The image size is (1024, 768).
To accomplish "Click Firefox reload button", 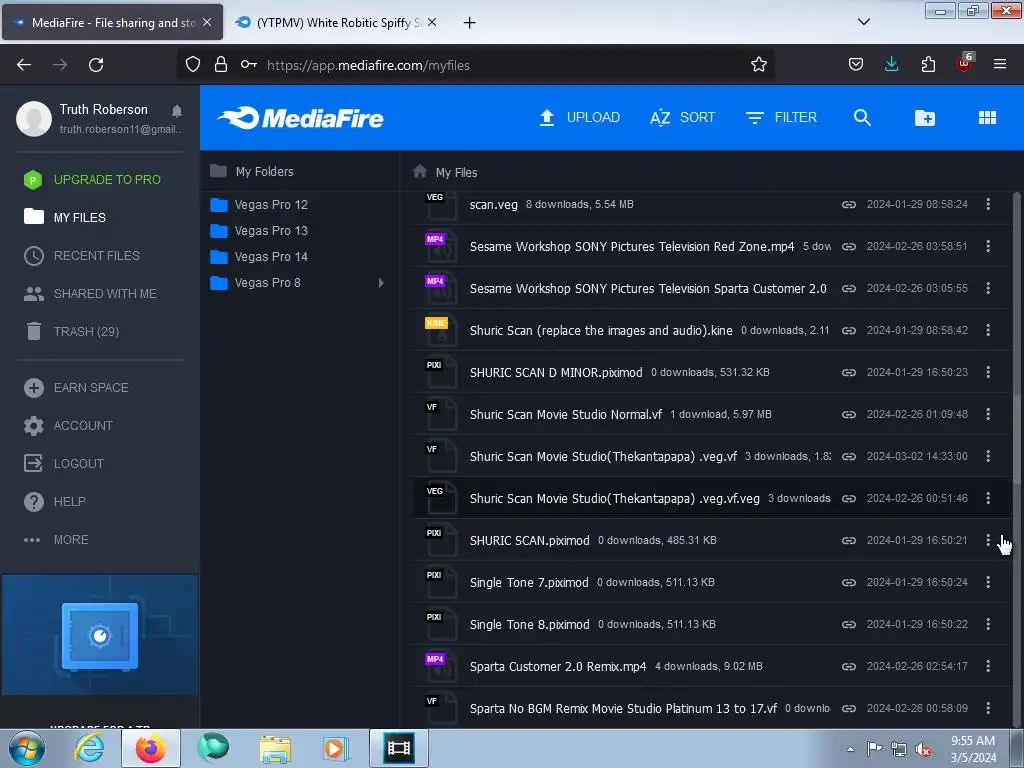I will tap(96, 65).
